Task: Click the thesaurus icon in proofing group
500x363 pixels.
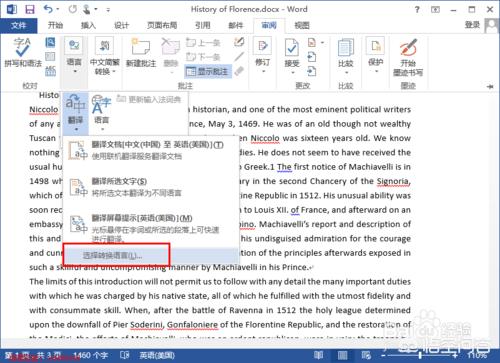Action: [x=50, y=56]
